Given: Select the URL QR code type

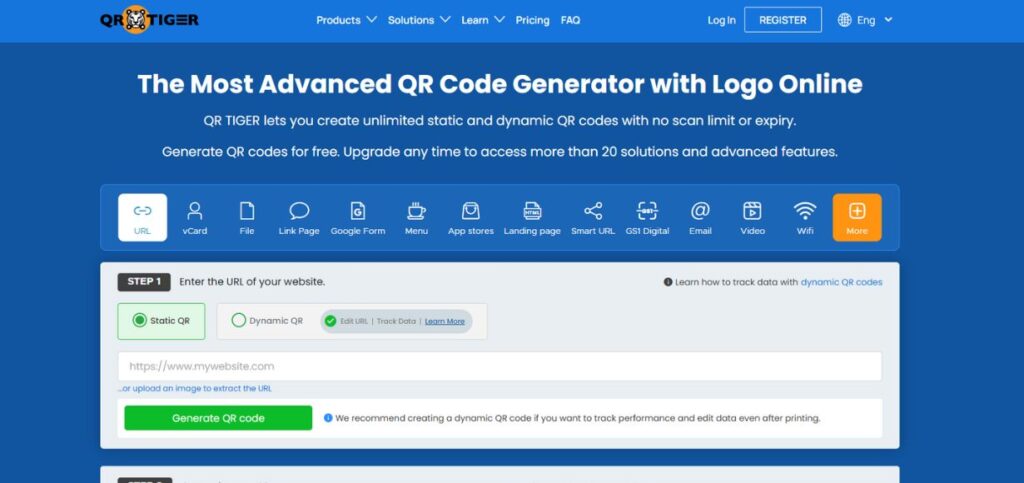Looking at the screenshot, I should [142, 217].
